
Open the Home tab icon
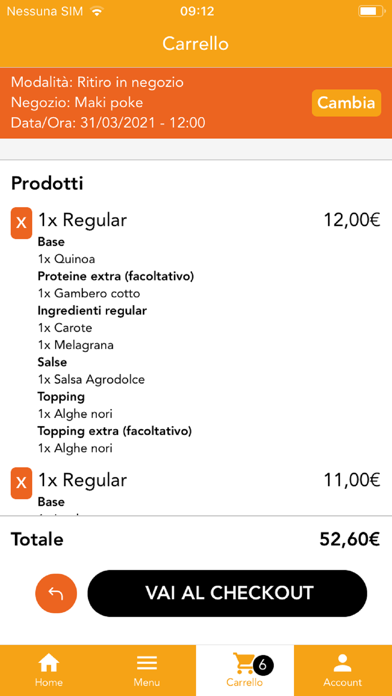click(x=49, y=663)
